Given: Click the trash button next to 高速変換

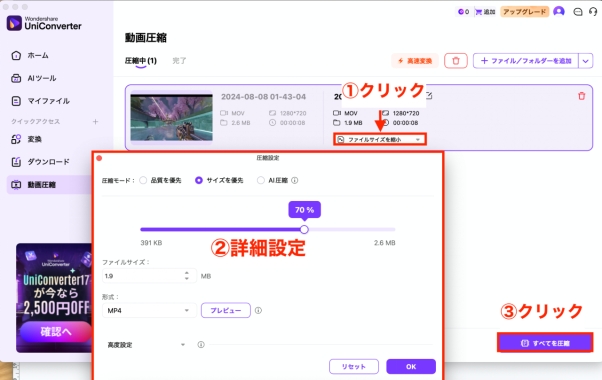Looking at the screenshot, I should 456,61.
